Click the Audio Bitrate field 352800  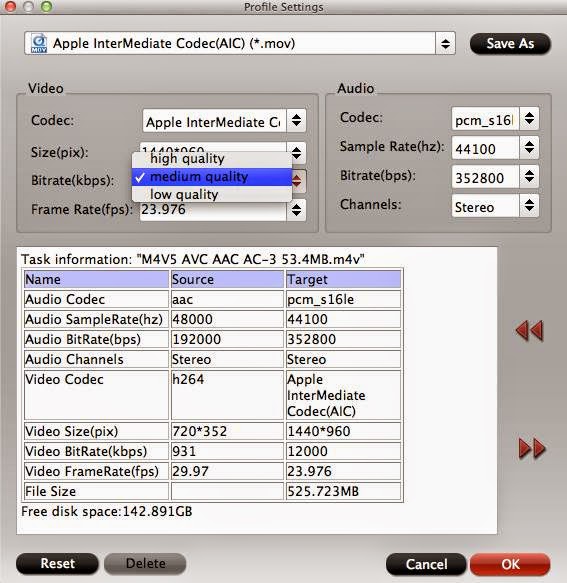point(485,177)
